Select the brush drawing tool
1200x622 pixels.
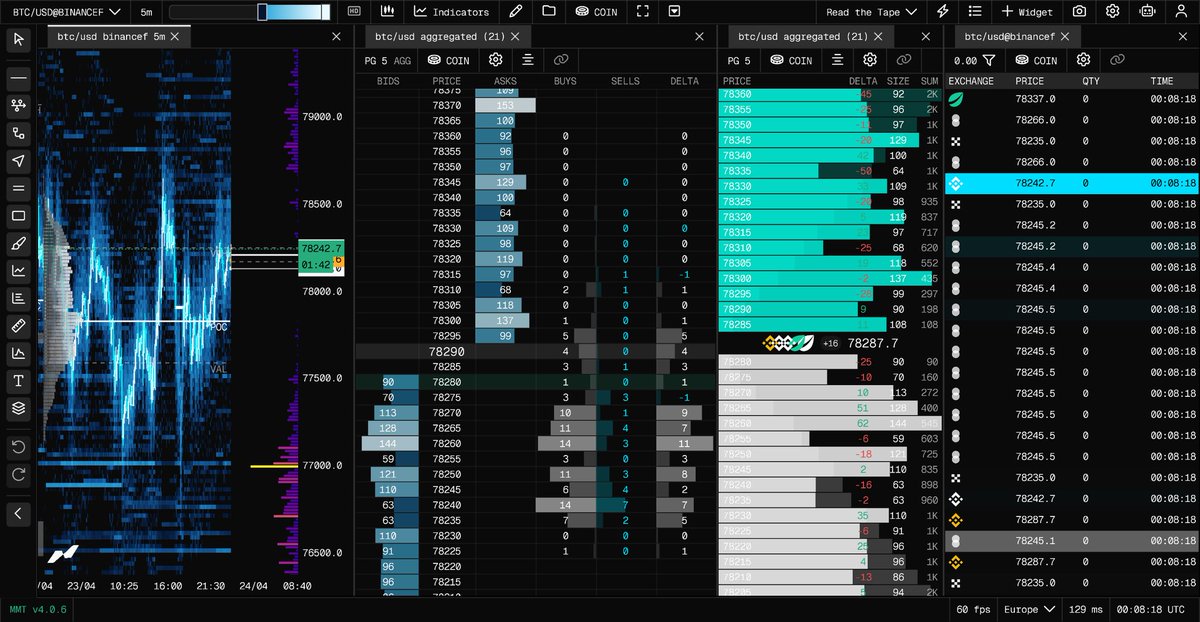(18, 243)
